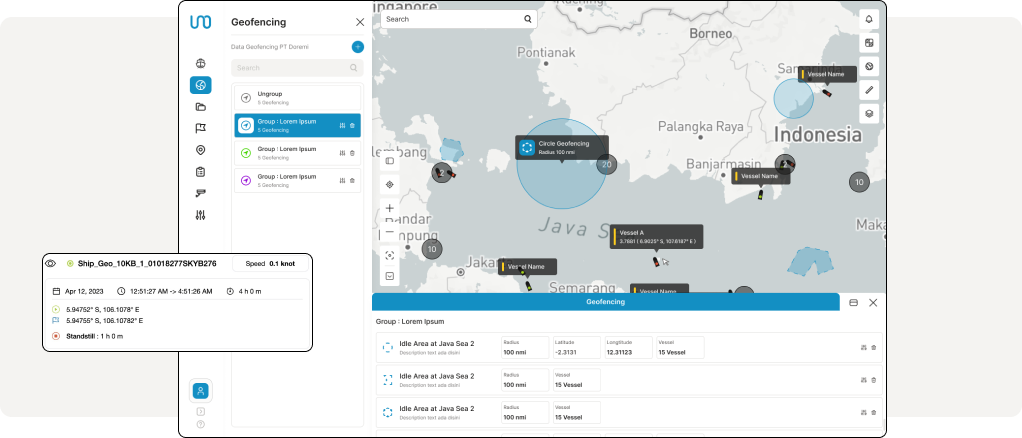Delete the second Idle Area row
This screenshot has height=438, width=1022.
click(x=874, y=380)
